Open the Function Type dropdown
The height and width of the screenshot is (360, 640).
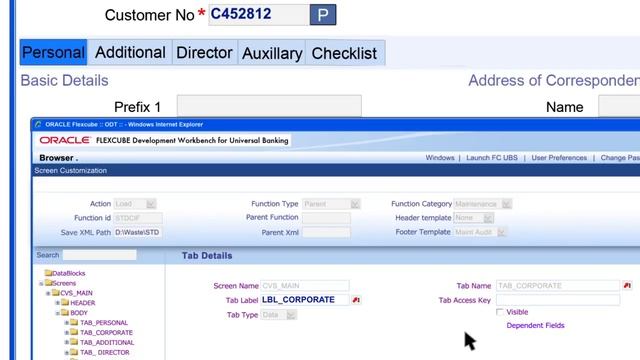click(331, 204)
